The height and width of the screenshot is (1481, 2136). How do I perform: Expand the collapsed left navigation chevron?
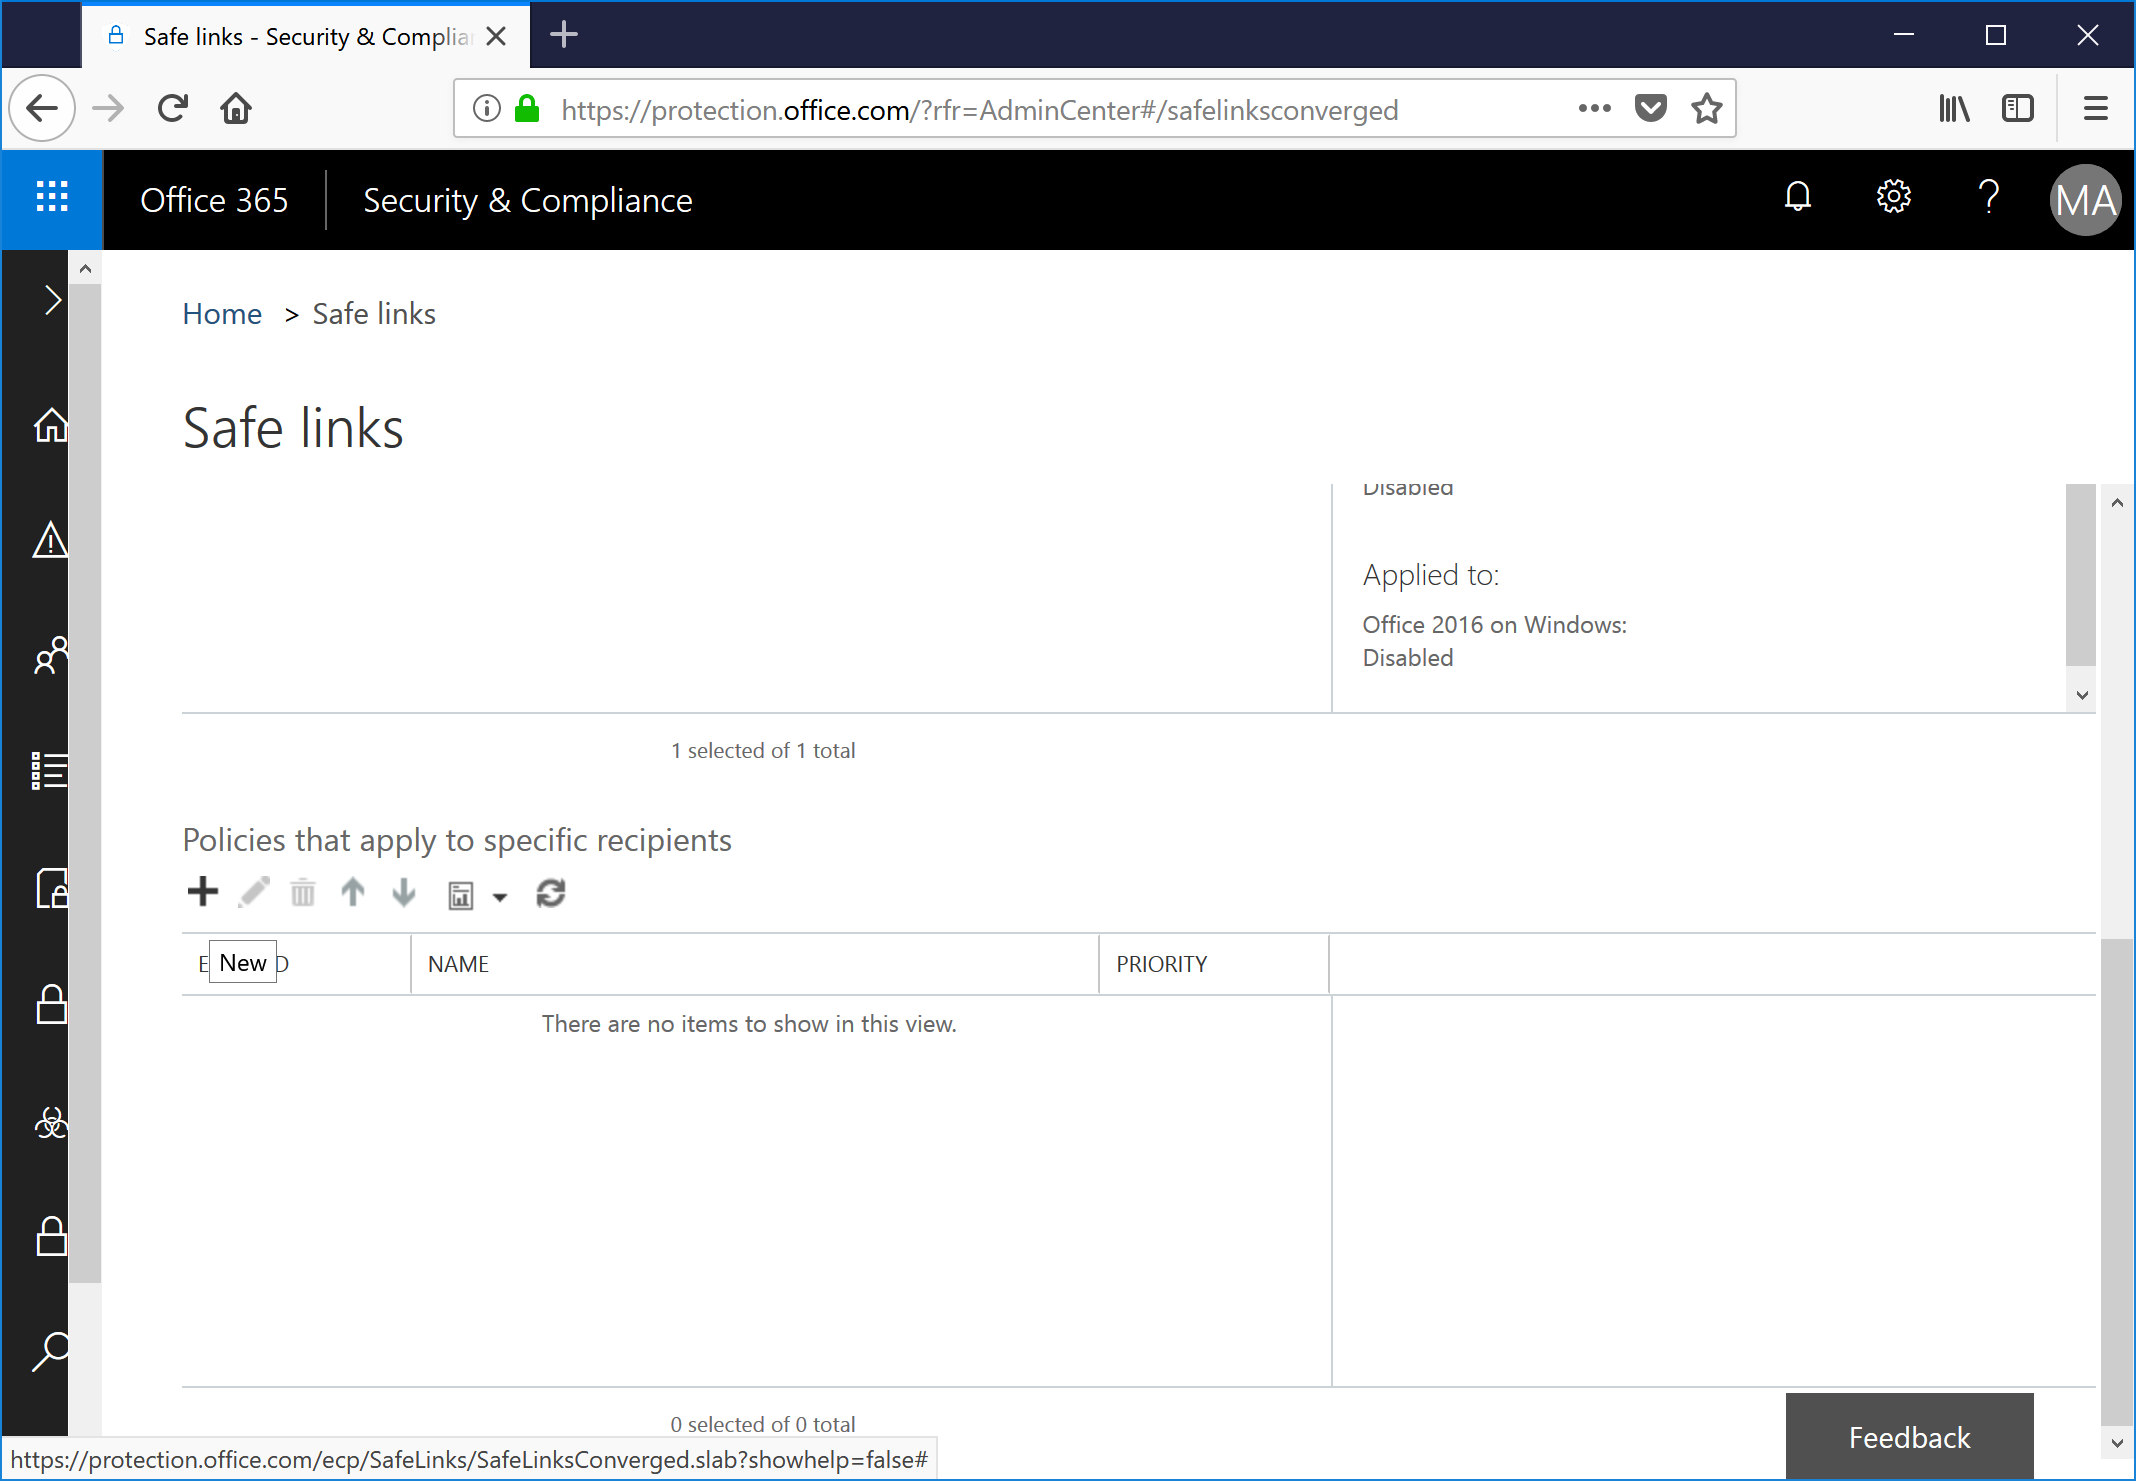(x=51, y=299)
